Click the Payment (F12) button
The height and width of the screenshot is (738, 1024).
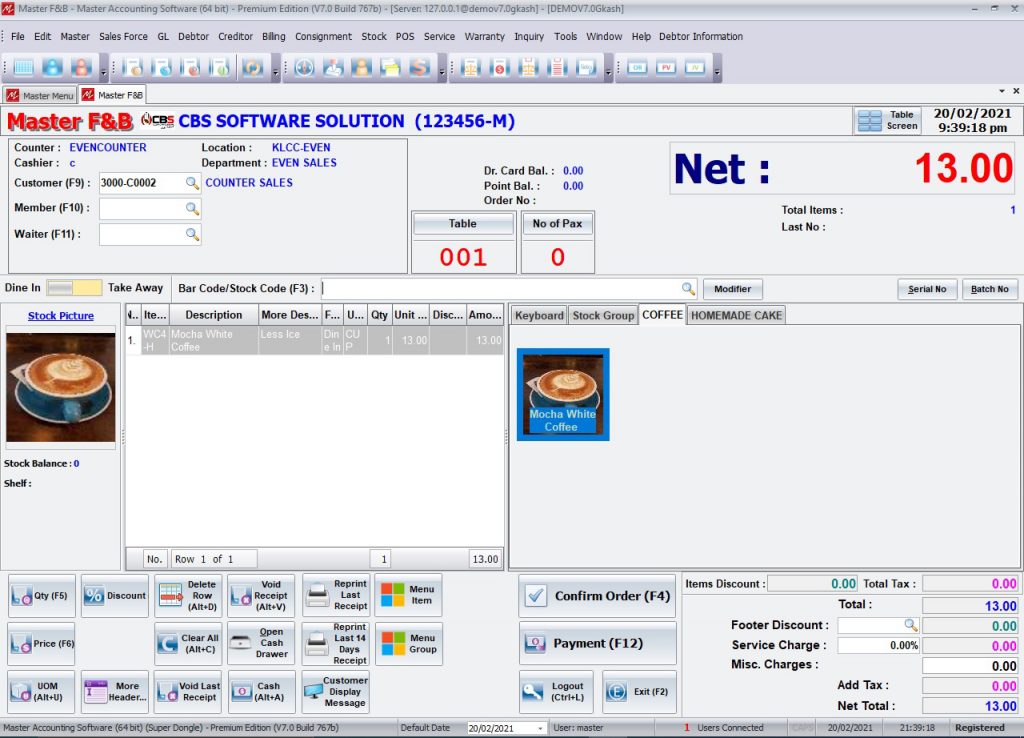[x=598, y=643]
